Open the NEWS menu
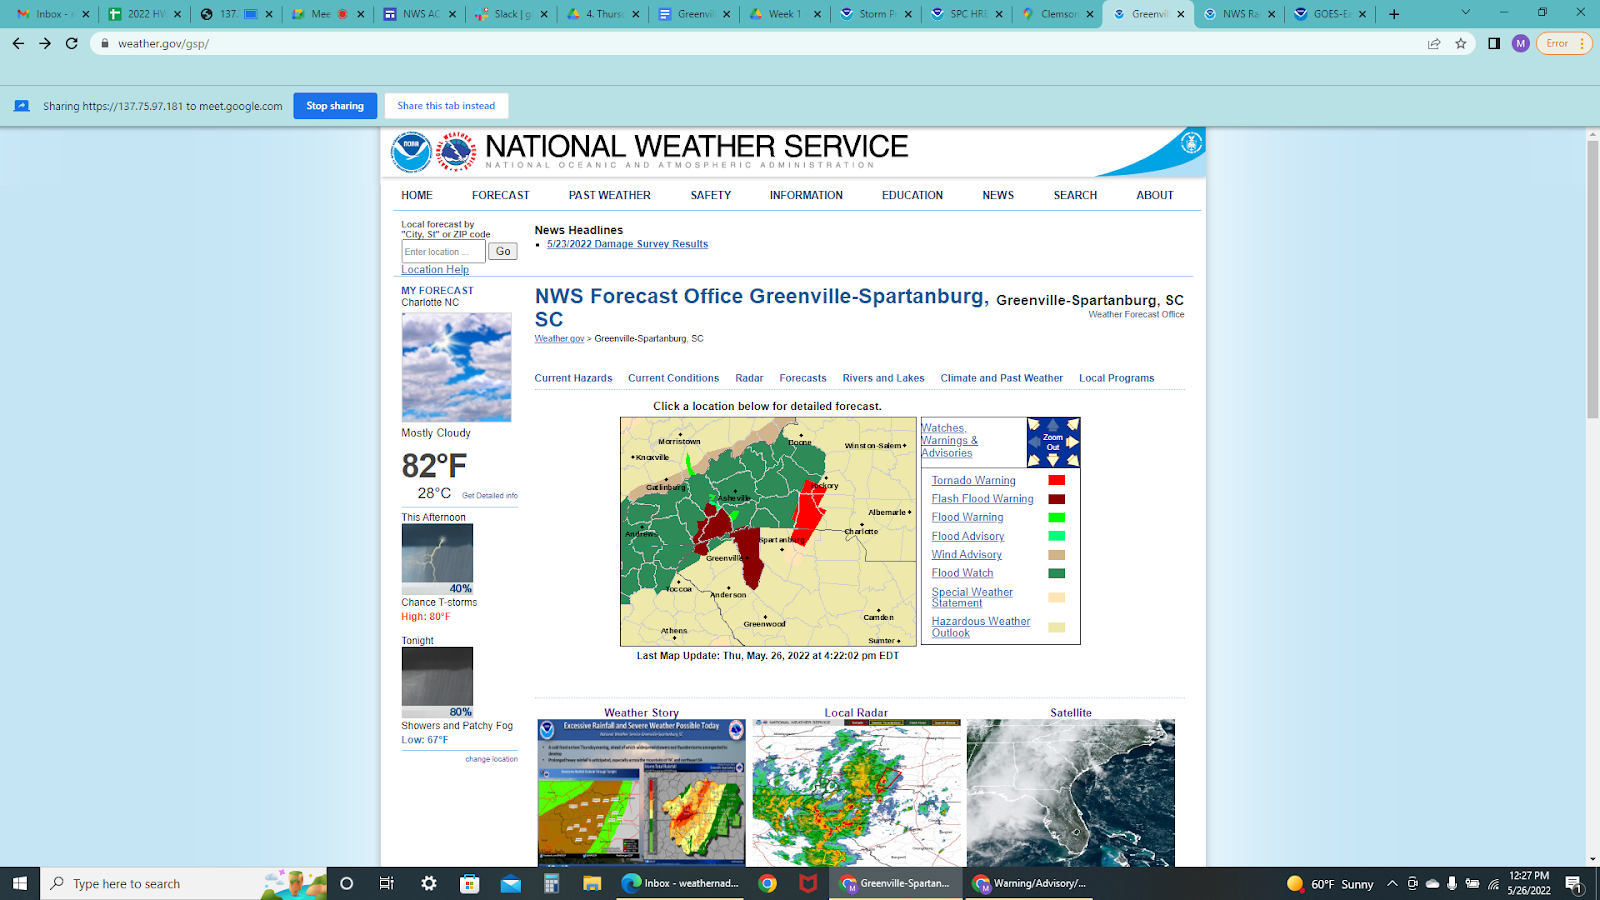Viewport: 1600px width, 900px height. click(x=998, y=195)
